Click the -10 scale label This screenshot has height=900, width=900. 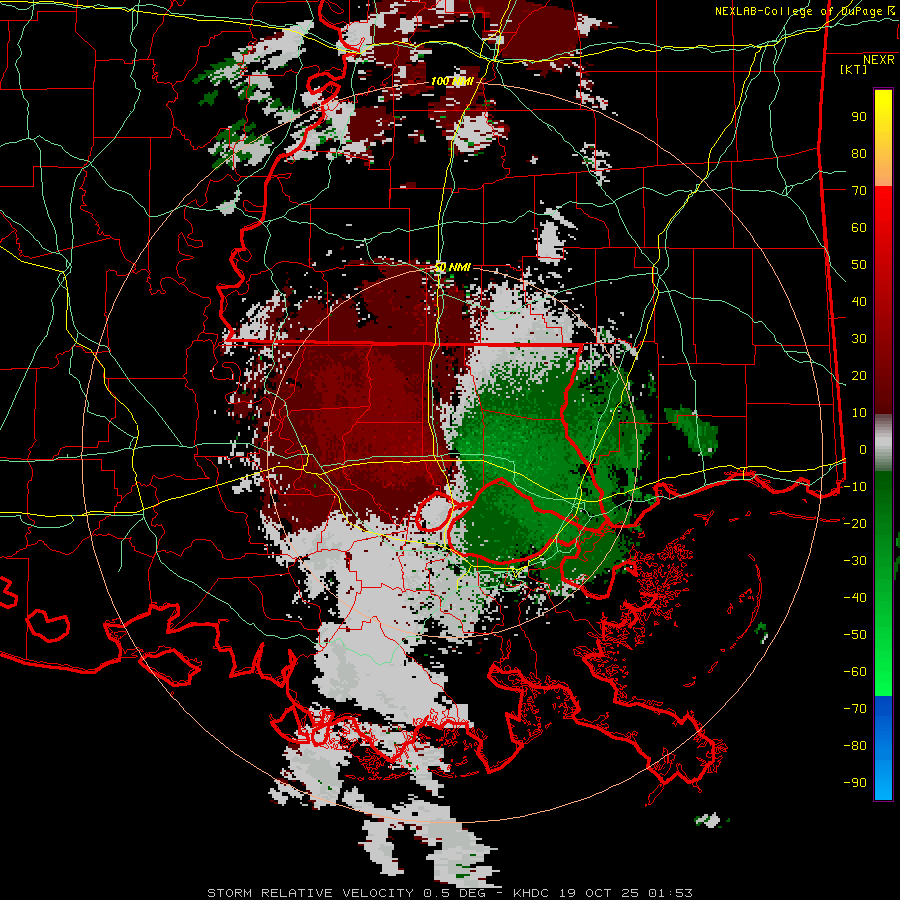[x=855, y=487]
